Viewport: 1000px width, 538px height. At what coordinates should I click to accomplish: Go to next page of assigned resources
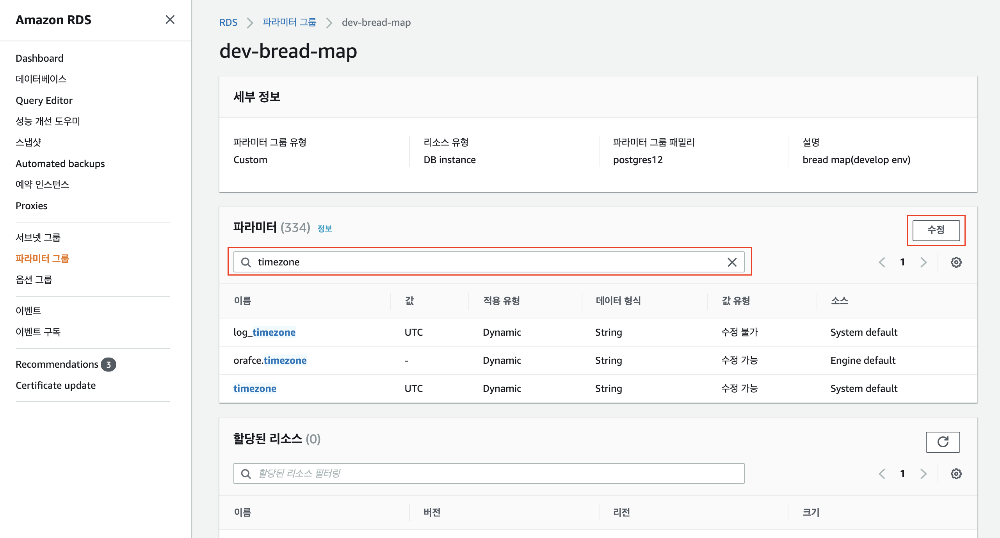pos(923,474)
